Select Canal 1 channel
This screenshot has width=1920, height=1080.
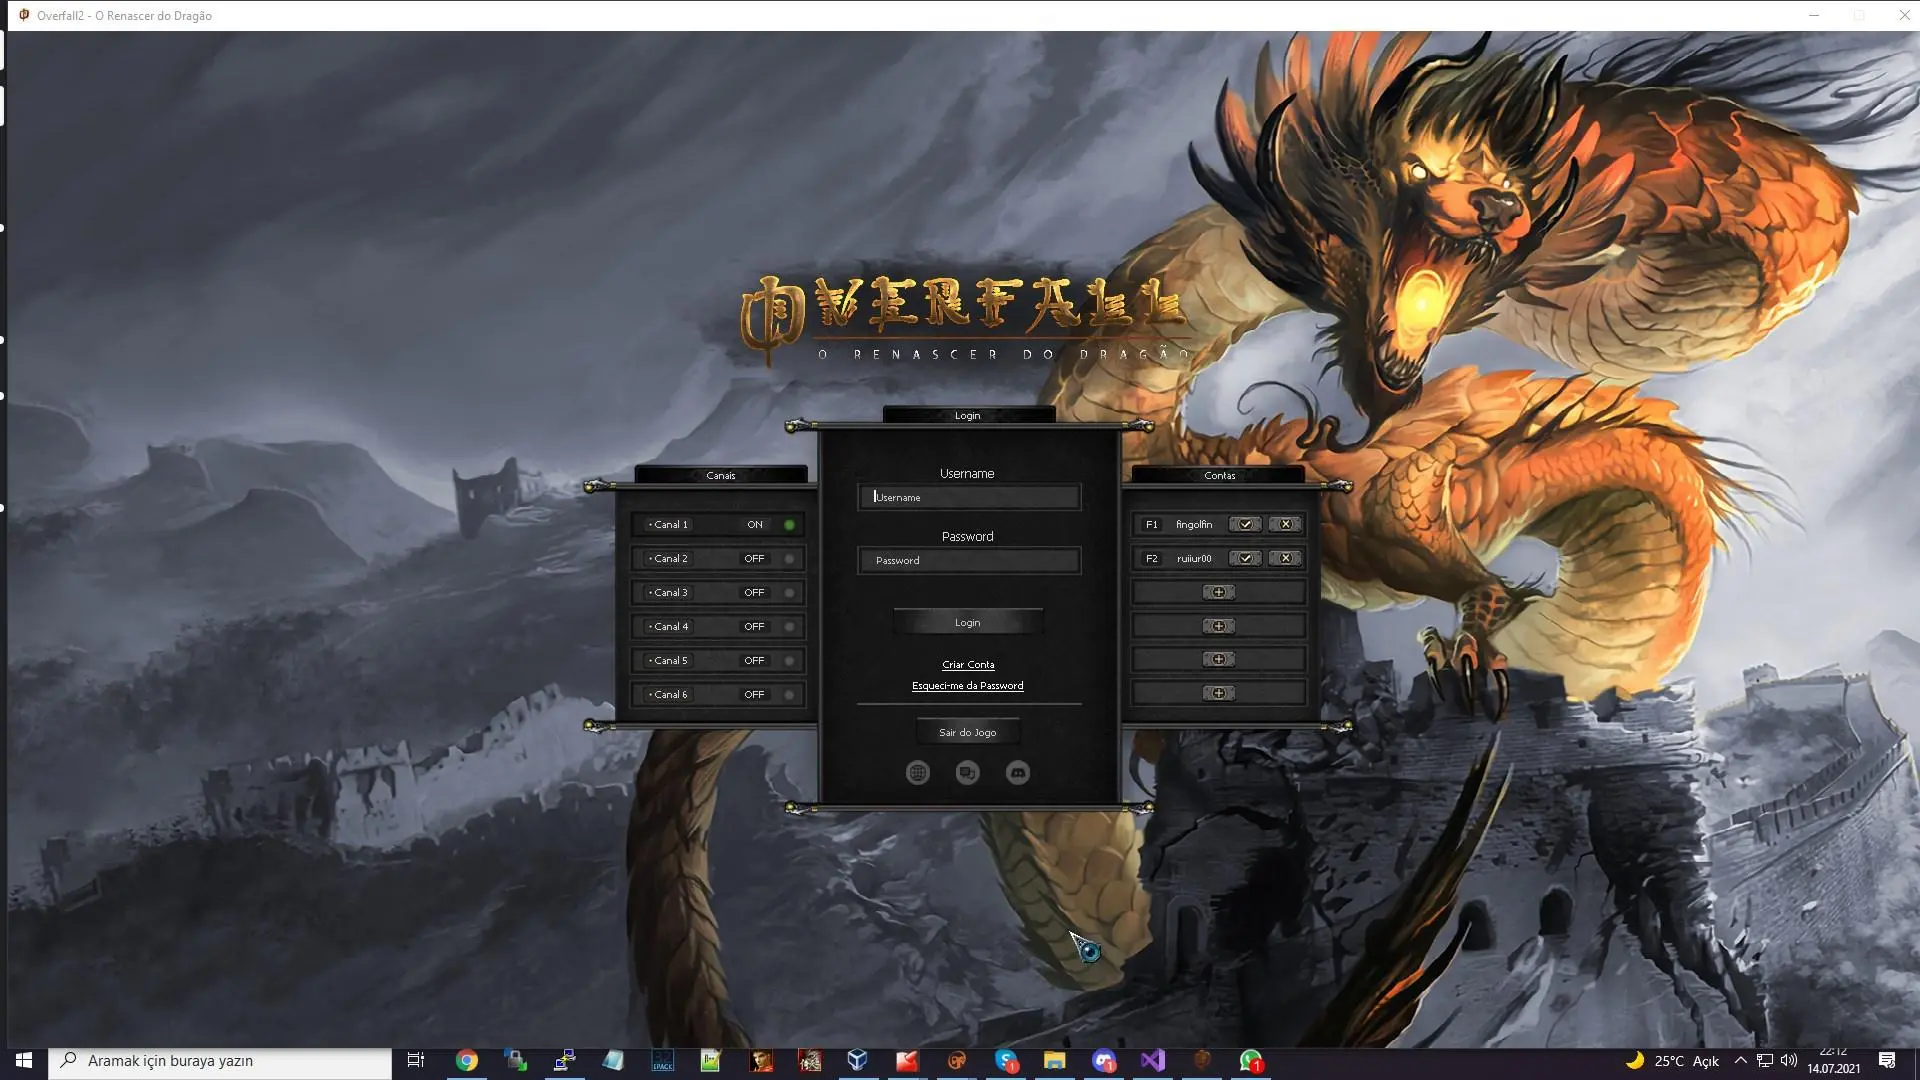pyautogui.click(x=718, y=524)
